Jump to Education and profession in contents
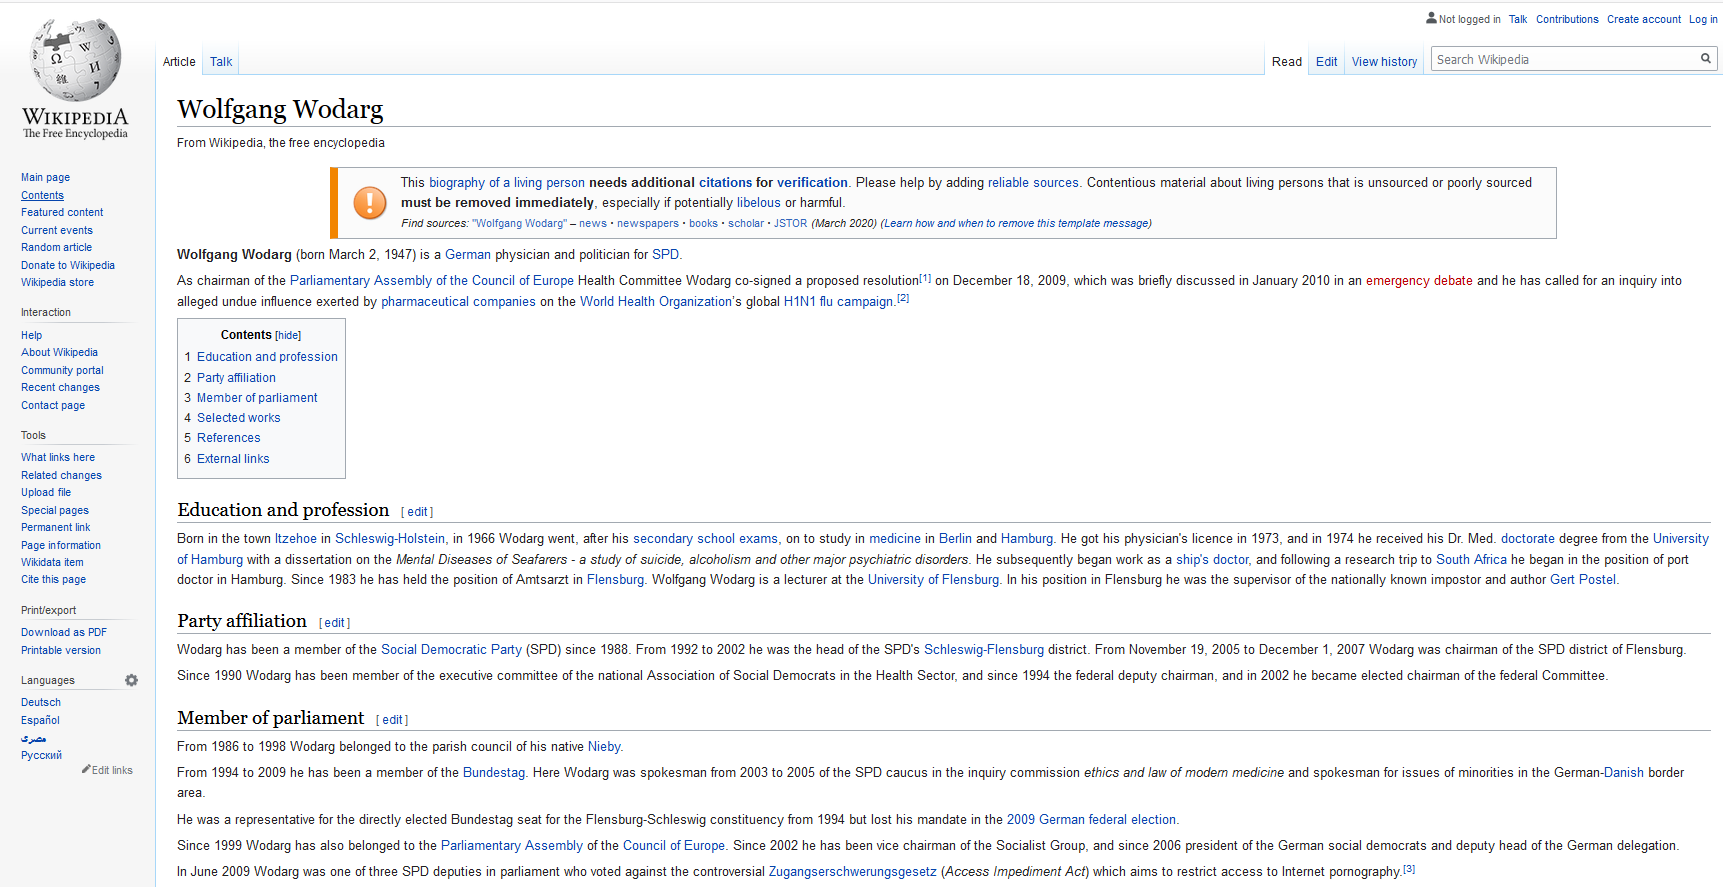1723x887 pixels. tap(267, 357)
